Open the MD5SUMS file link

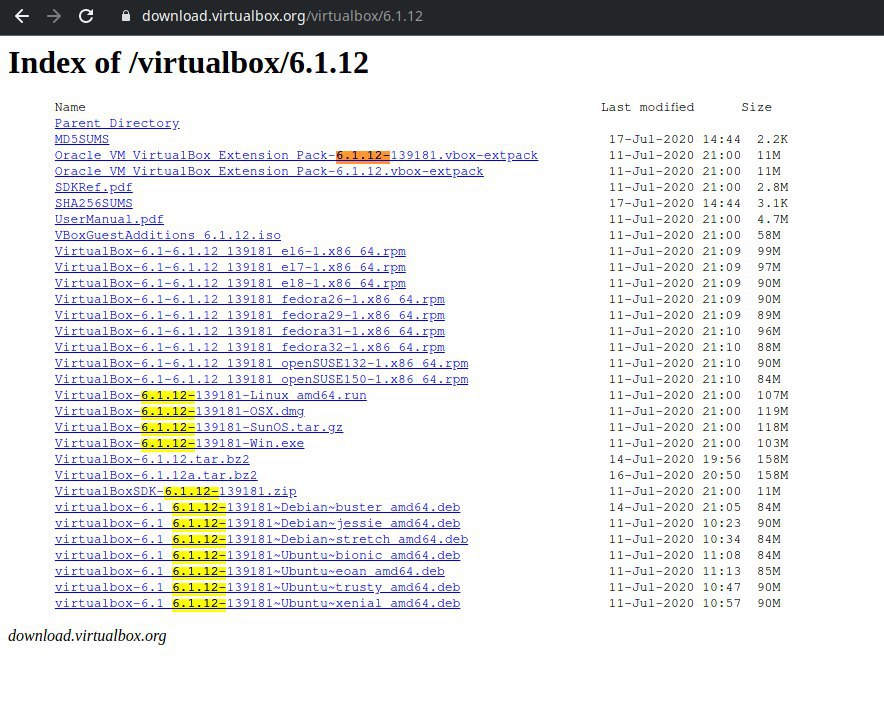click(82, 139)
